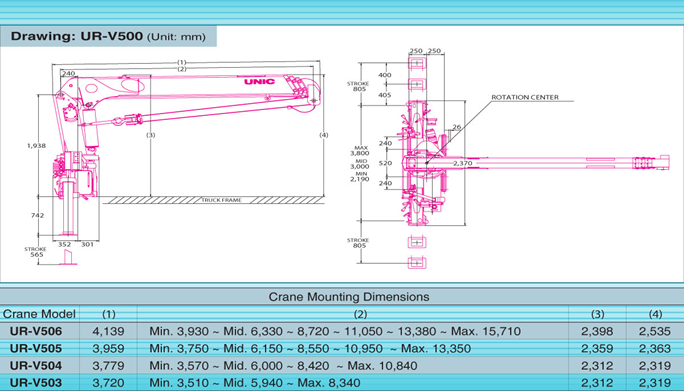Select the "ROTATION CENTER" label
Viewport: 684px width, 391px height.
[525, 97]
